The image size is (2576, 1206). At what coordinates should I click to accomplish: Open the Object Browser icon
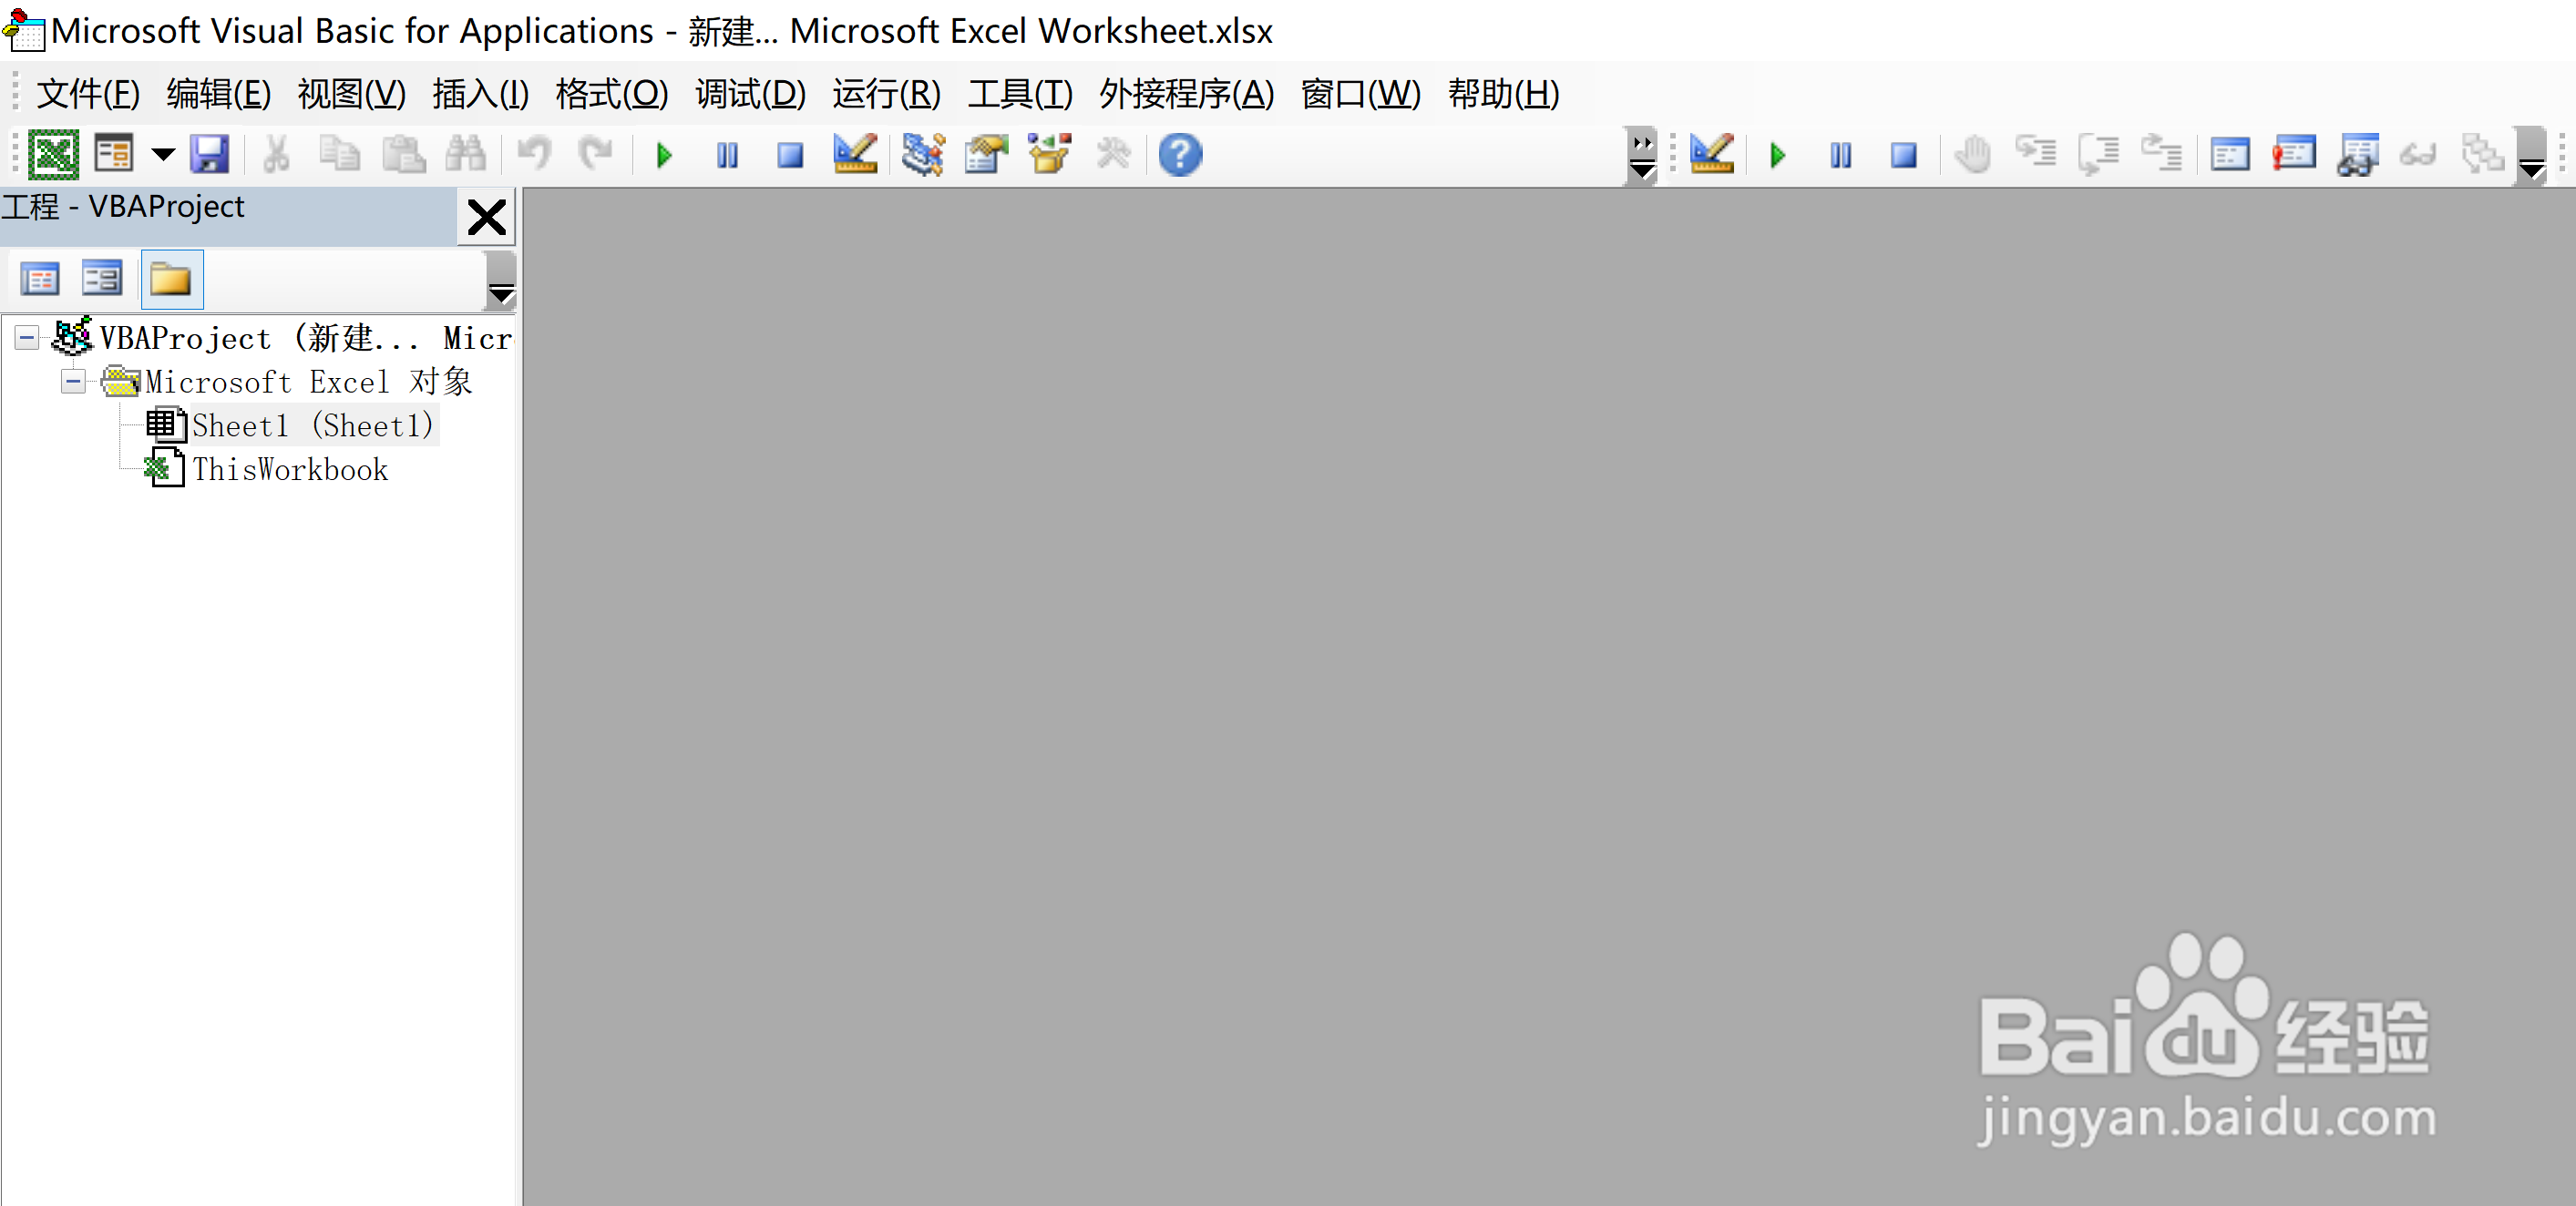click(x=1049, y=155)
